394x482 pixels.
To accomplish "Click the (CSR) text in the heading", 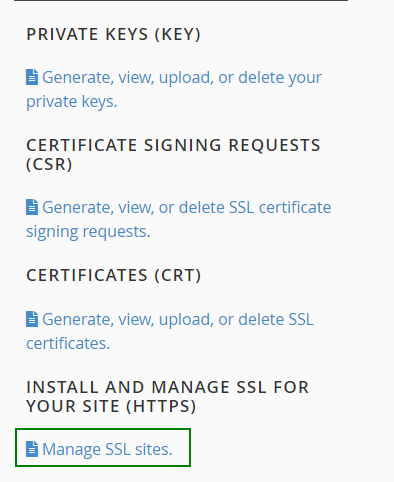I will (49, 164).
